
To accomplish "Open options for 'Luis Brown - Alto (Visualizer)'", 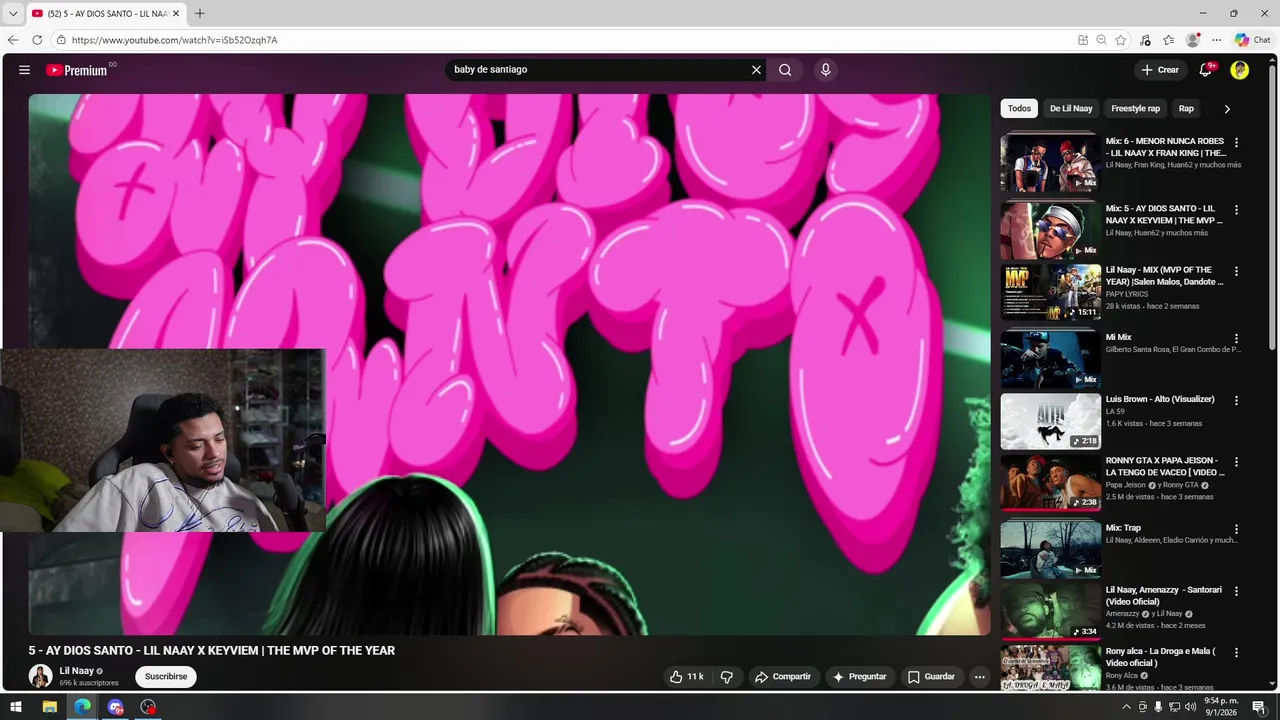I will tap(1236, 400).
